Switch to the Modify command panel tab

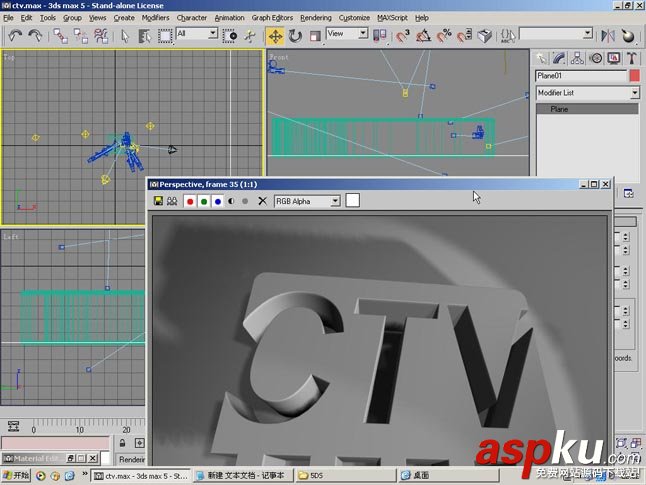coord(559,58)
